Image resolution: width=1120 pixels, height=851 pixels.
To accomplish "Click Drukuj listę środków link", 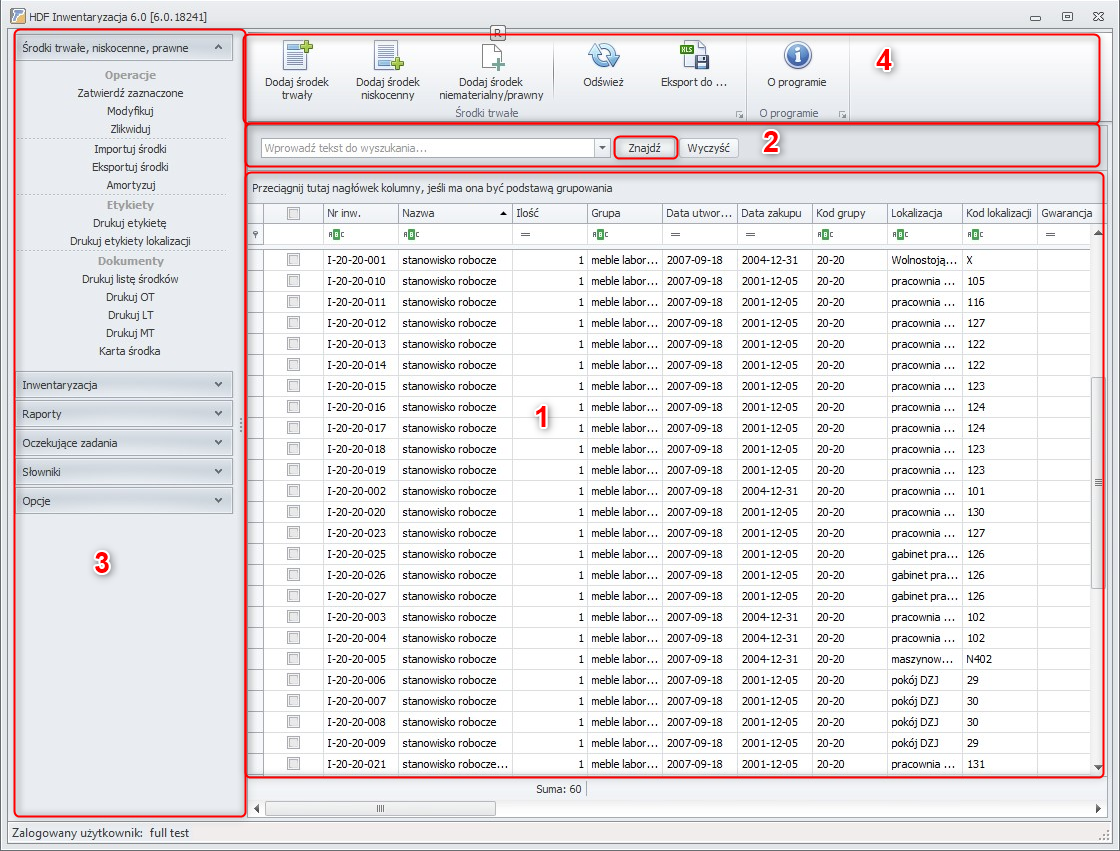I will point(130,279).
